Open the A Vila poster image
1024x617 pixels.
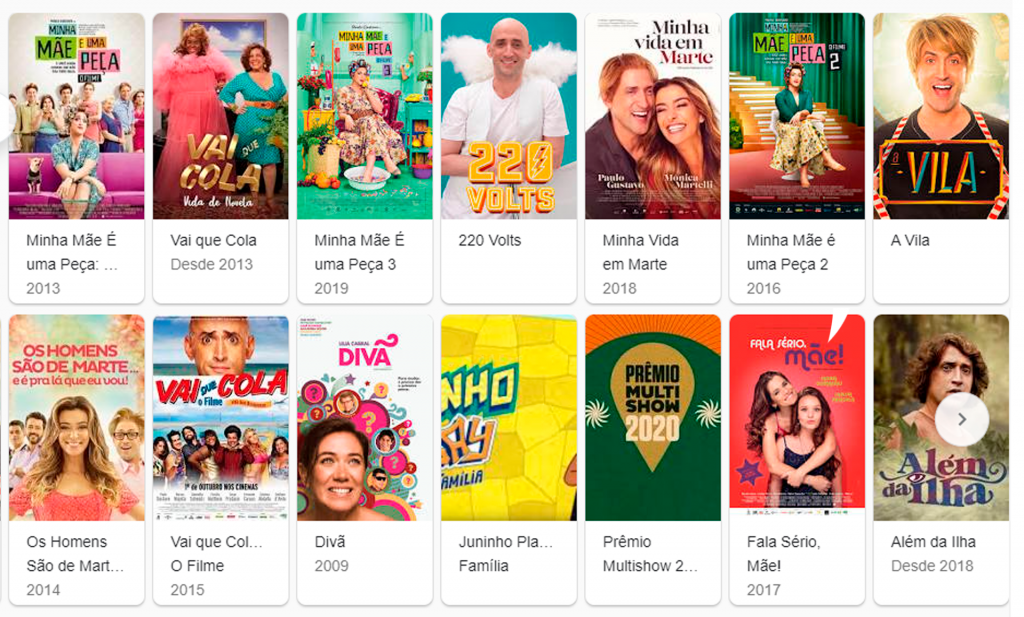[x=941, y=116]
